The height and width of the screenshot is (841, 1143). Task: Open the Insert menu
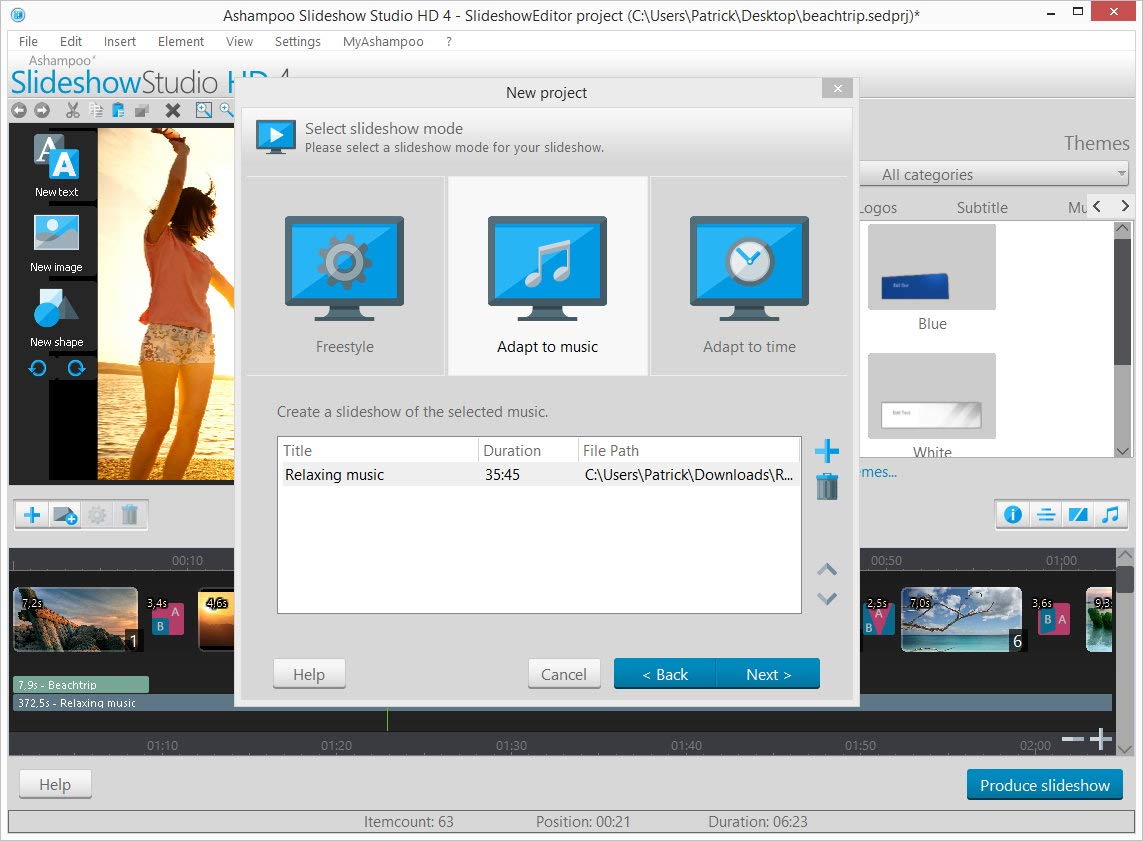[120, 42]
